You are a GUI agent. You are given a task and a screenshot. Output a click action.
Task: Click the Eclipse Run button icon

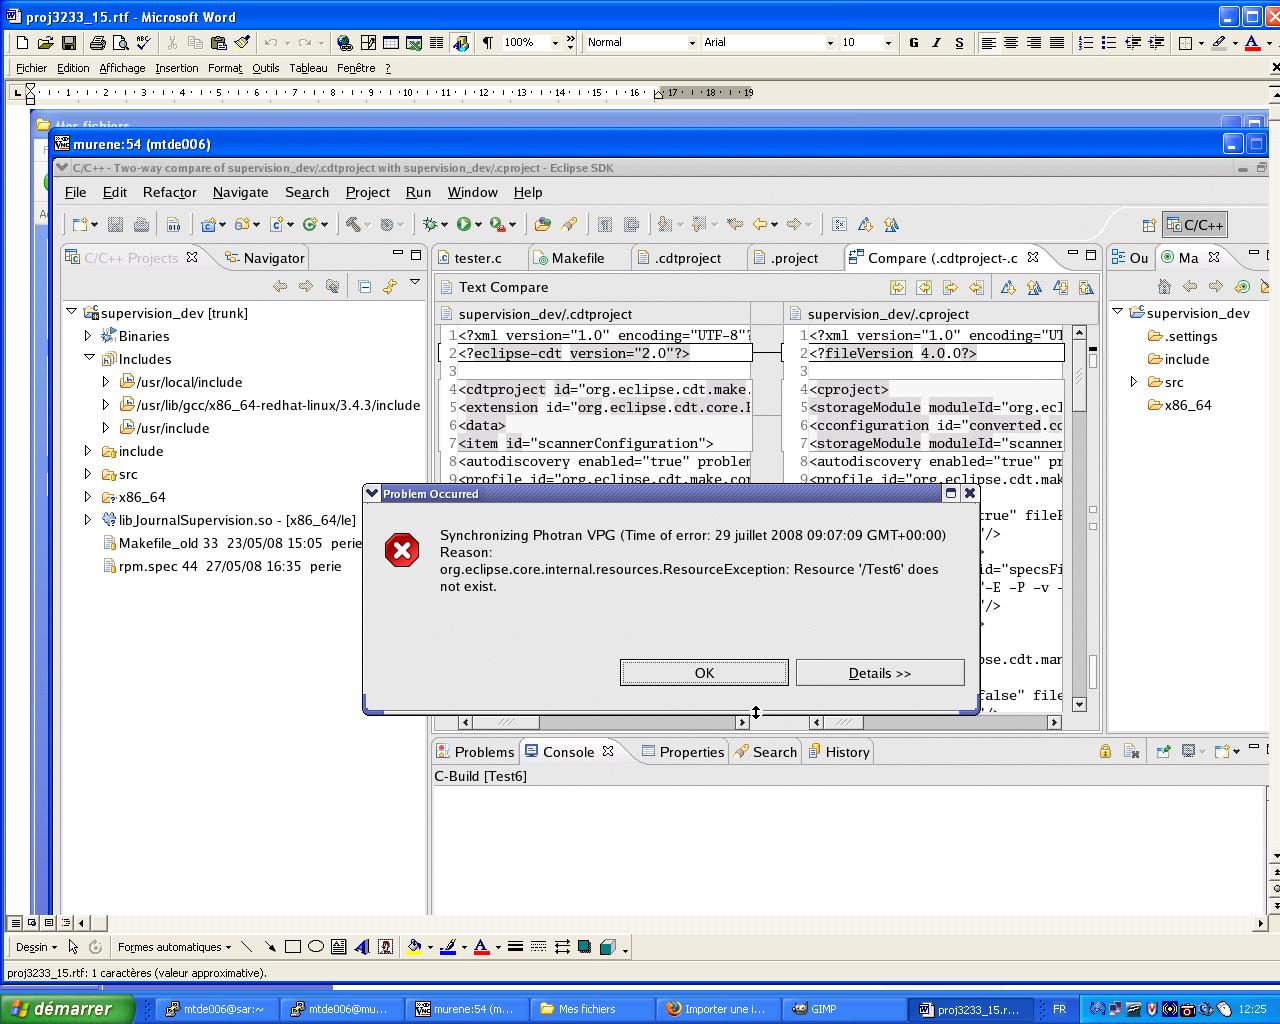click(x=464, y=225)
